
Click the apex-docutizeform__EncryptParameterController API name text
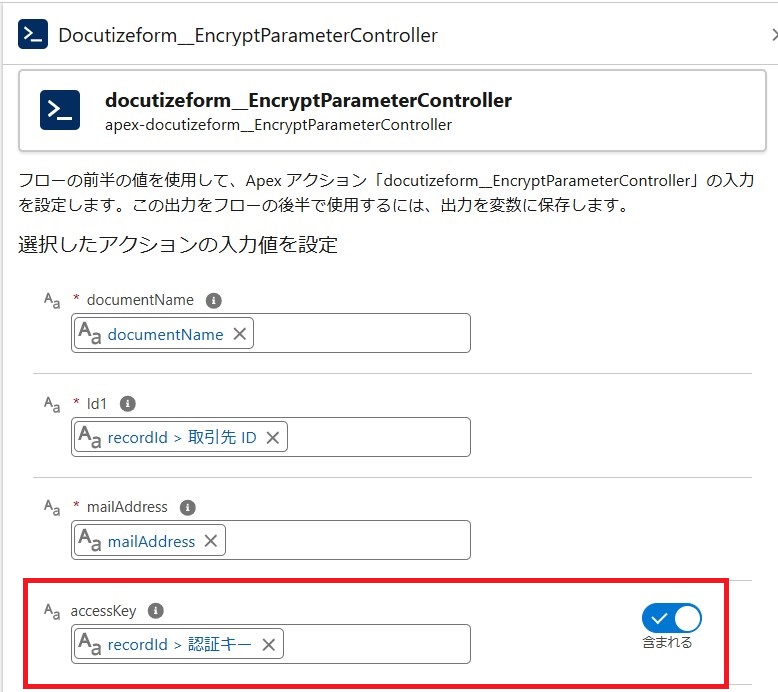pyautogui.click(x=278, y=125)
